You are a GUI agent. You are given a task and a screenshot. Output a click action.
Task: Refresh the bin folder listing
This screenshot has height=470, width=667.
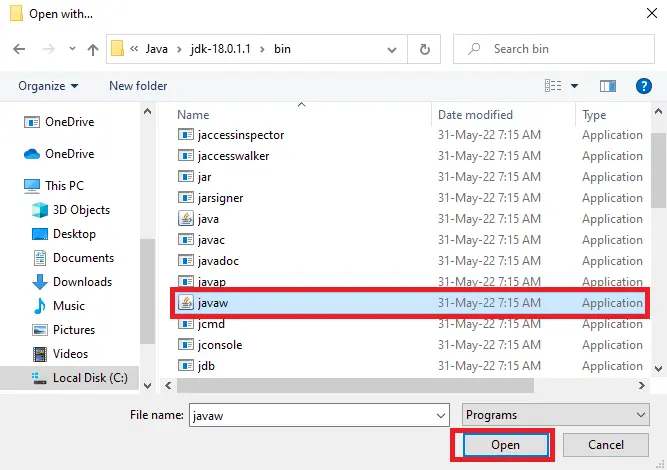424,49
